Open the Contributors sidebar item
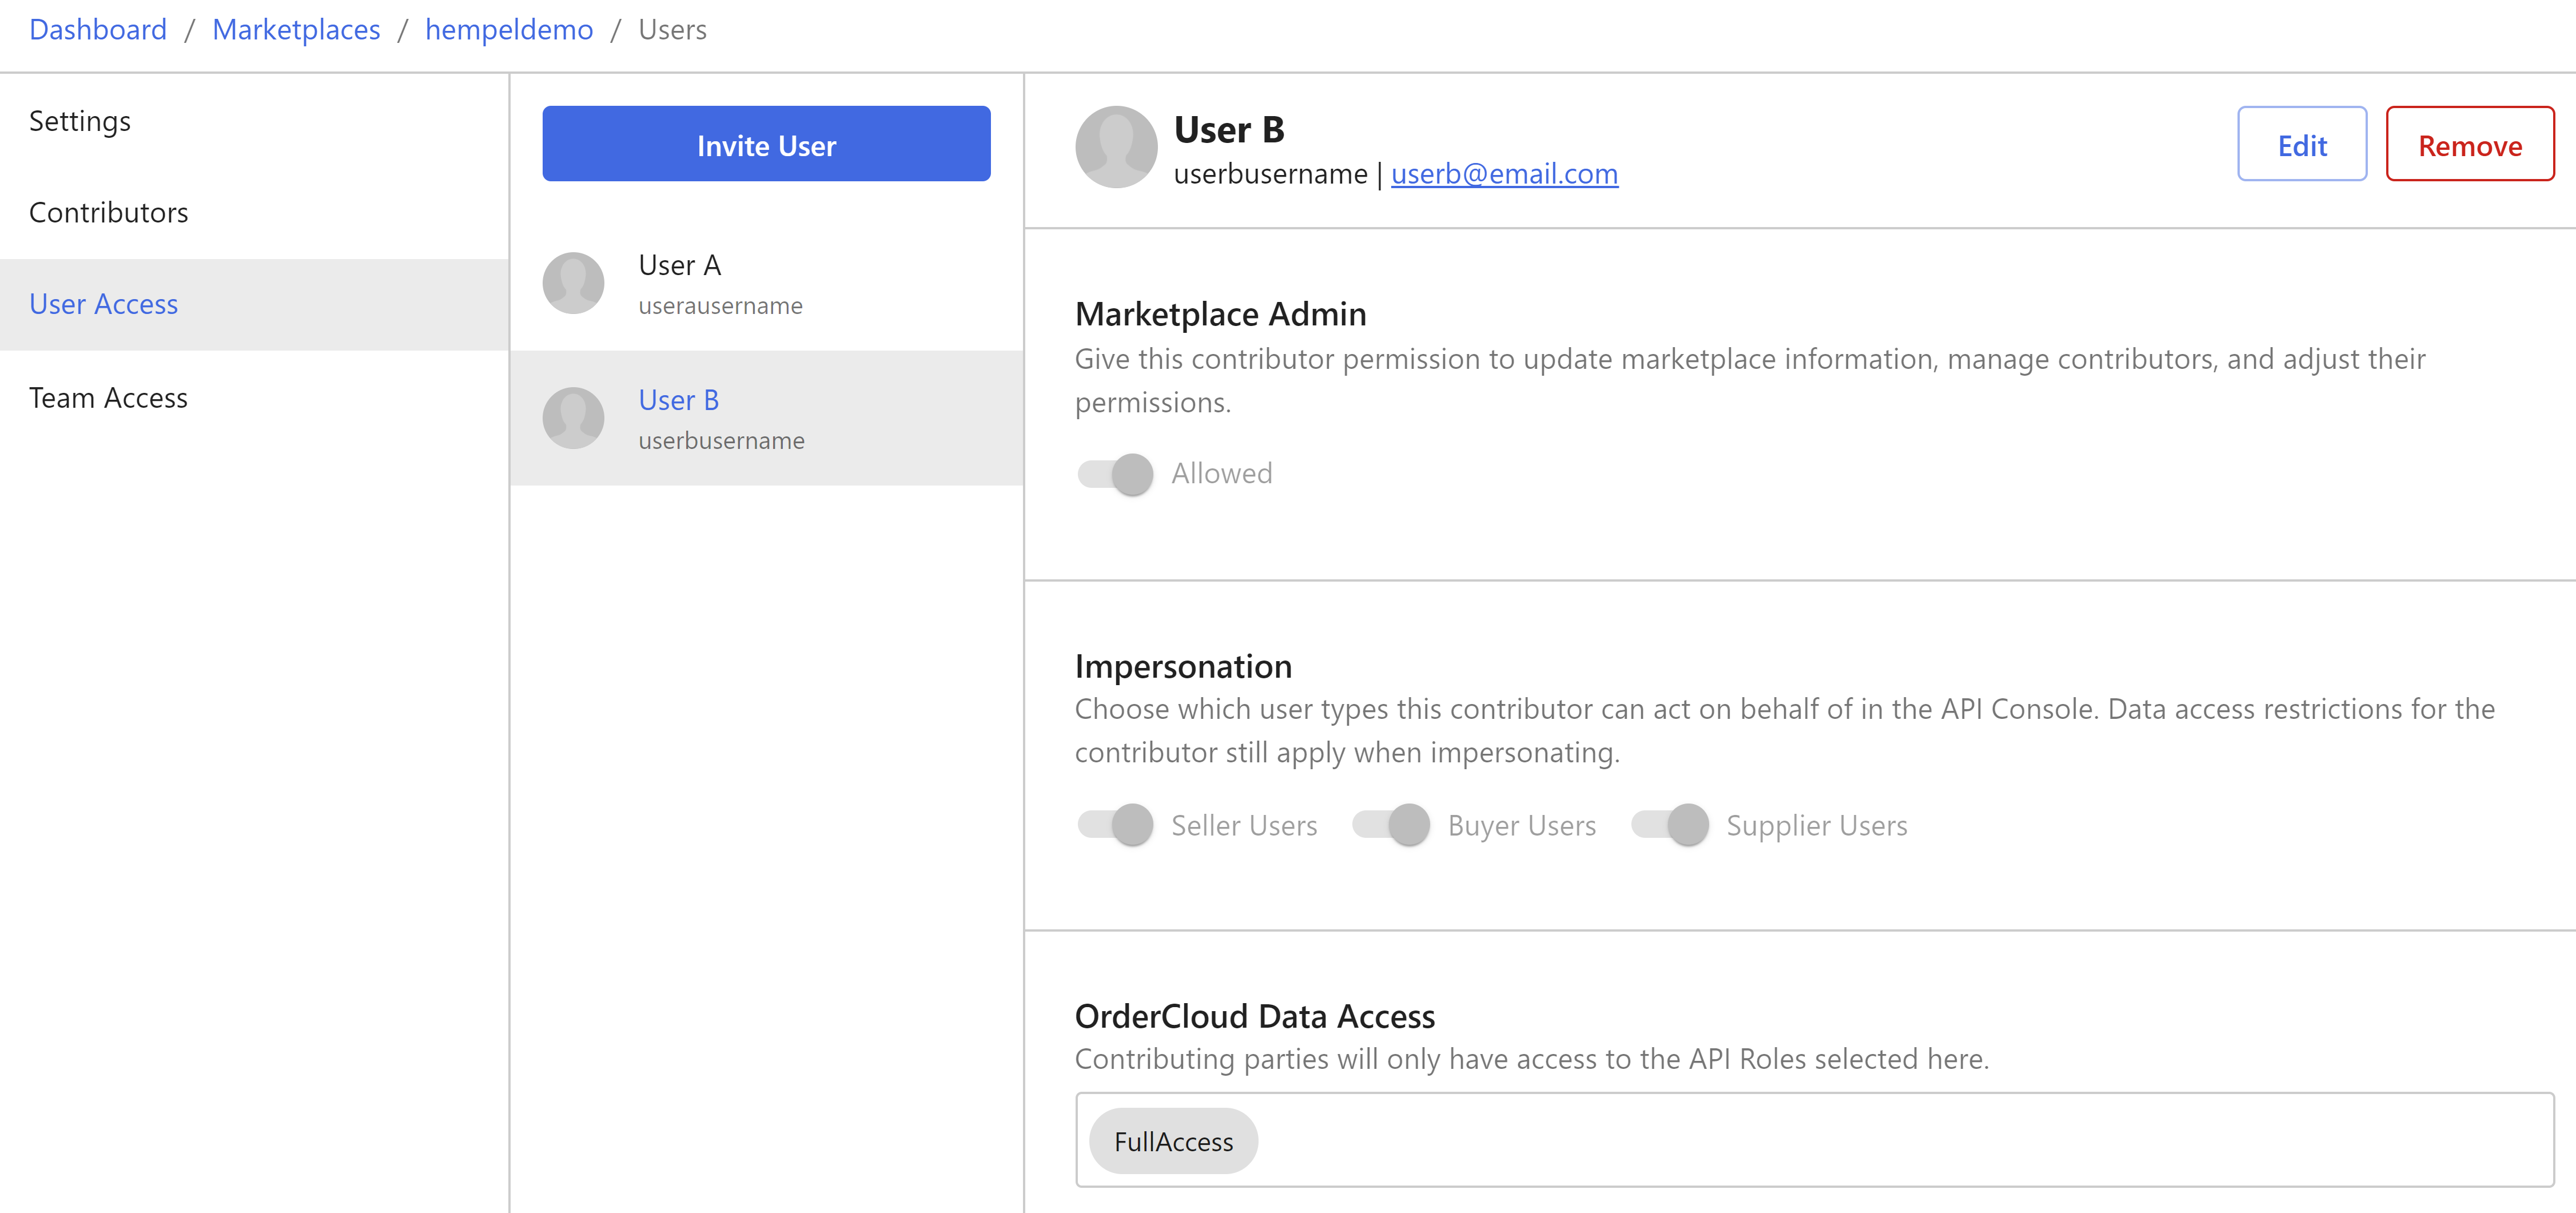The width and height of the screenshot is (2576, 1213). click(x=254, y=213)
